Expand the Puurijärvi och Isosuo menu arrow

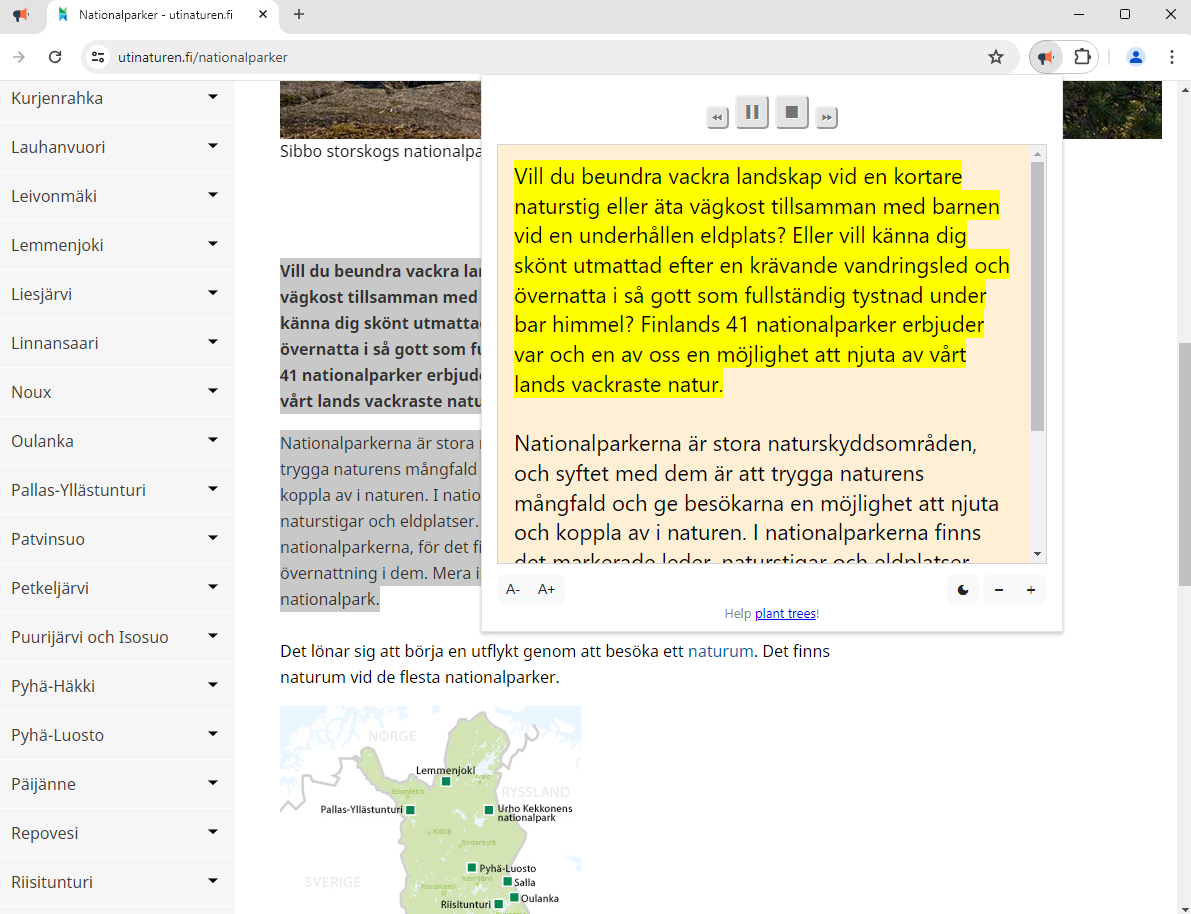pyautogui.click(x=213, y=636)
